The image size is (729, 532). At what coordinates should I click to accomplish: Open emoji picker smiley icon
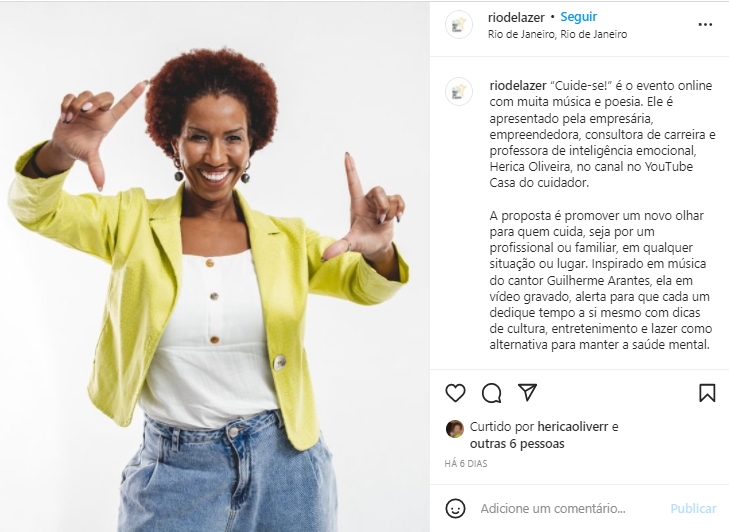(455, 508)
